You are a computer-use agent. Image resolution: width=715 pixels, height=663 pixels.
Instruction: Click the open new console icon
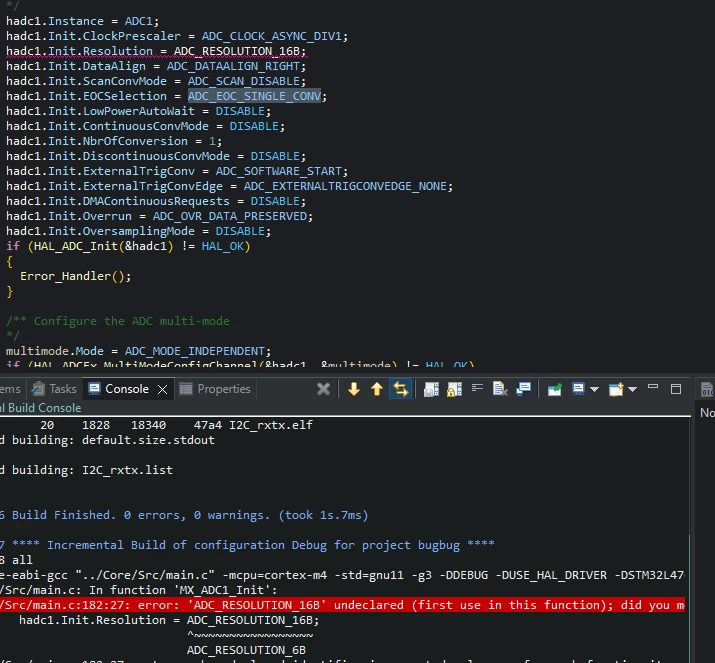[x=616, y=389]
